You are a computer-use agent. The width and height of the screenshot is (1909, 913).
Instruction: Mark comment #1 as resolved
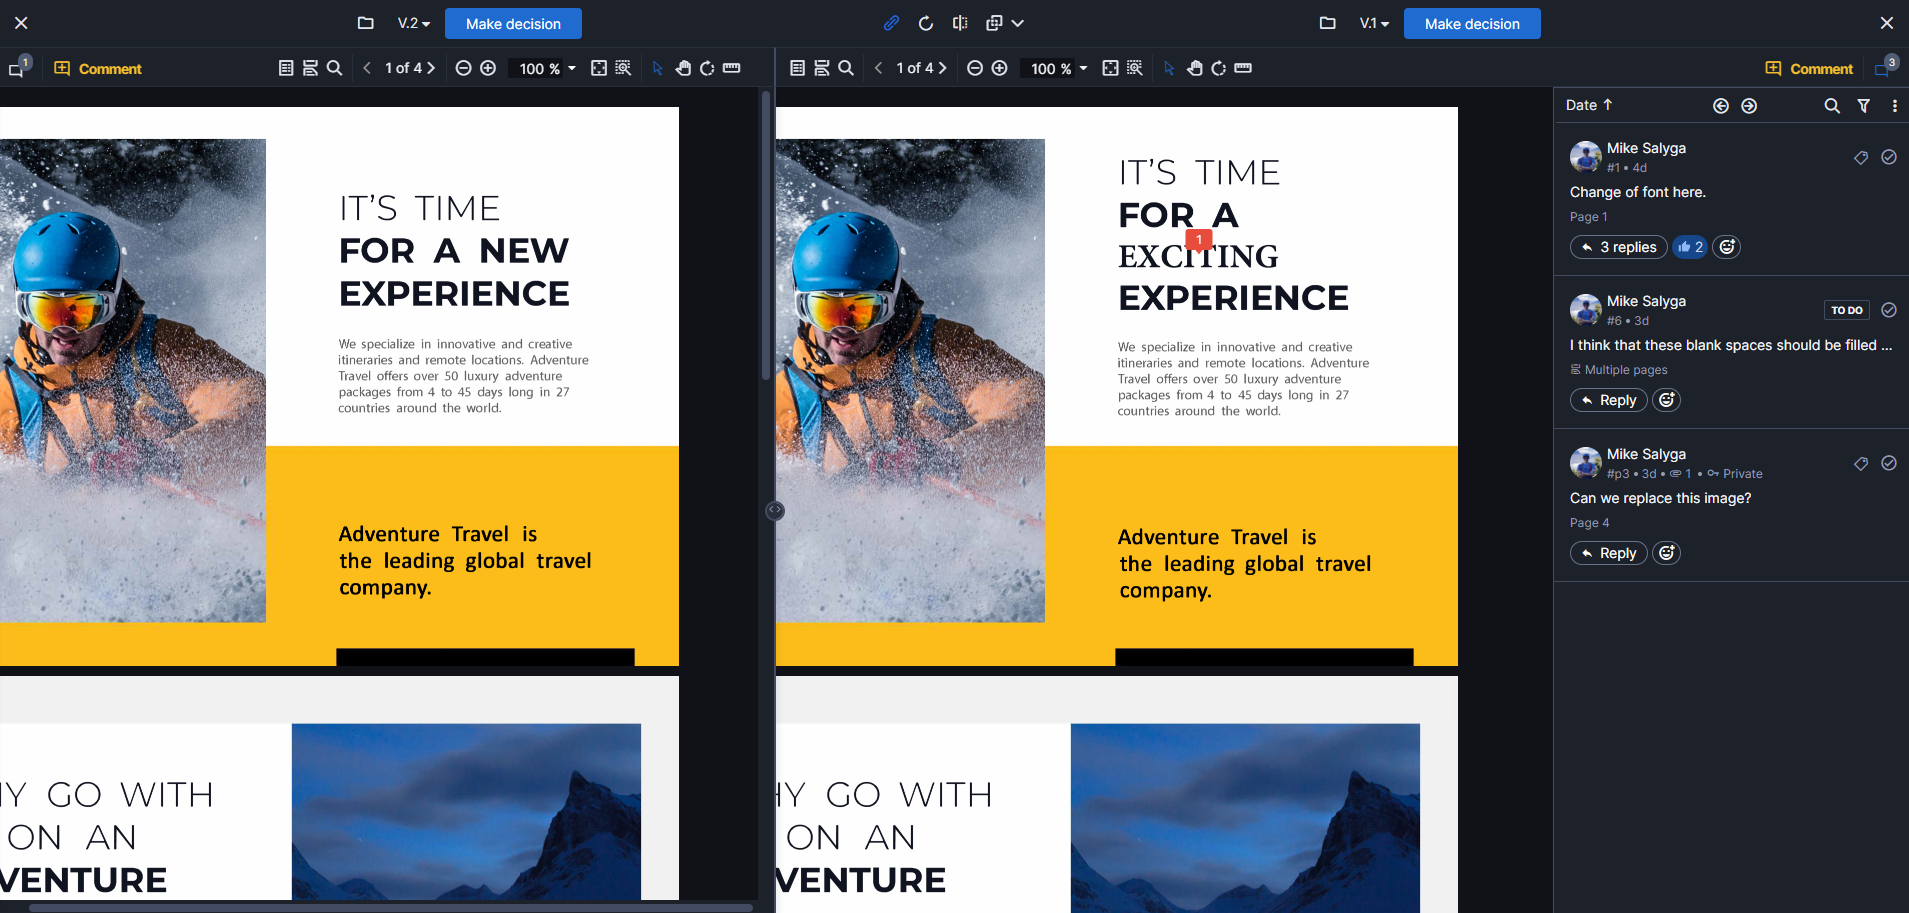pos(1889,157)
